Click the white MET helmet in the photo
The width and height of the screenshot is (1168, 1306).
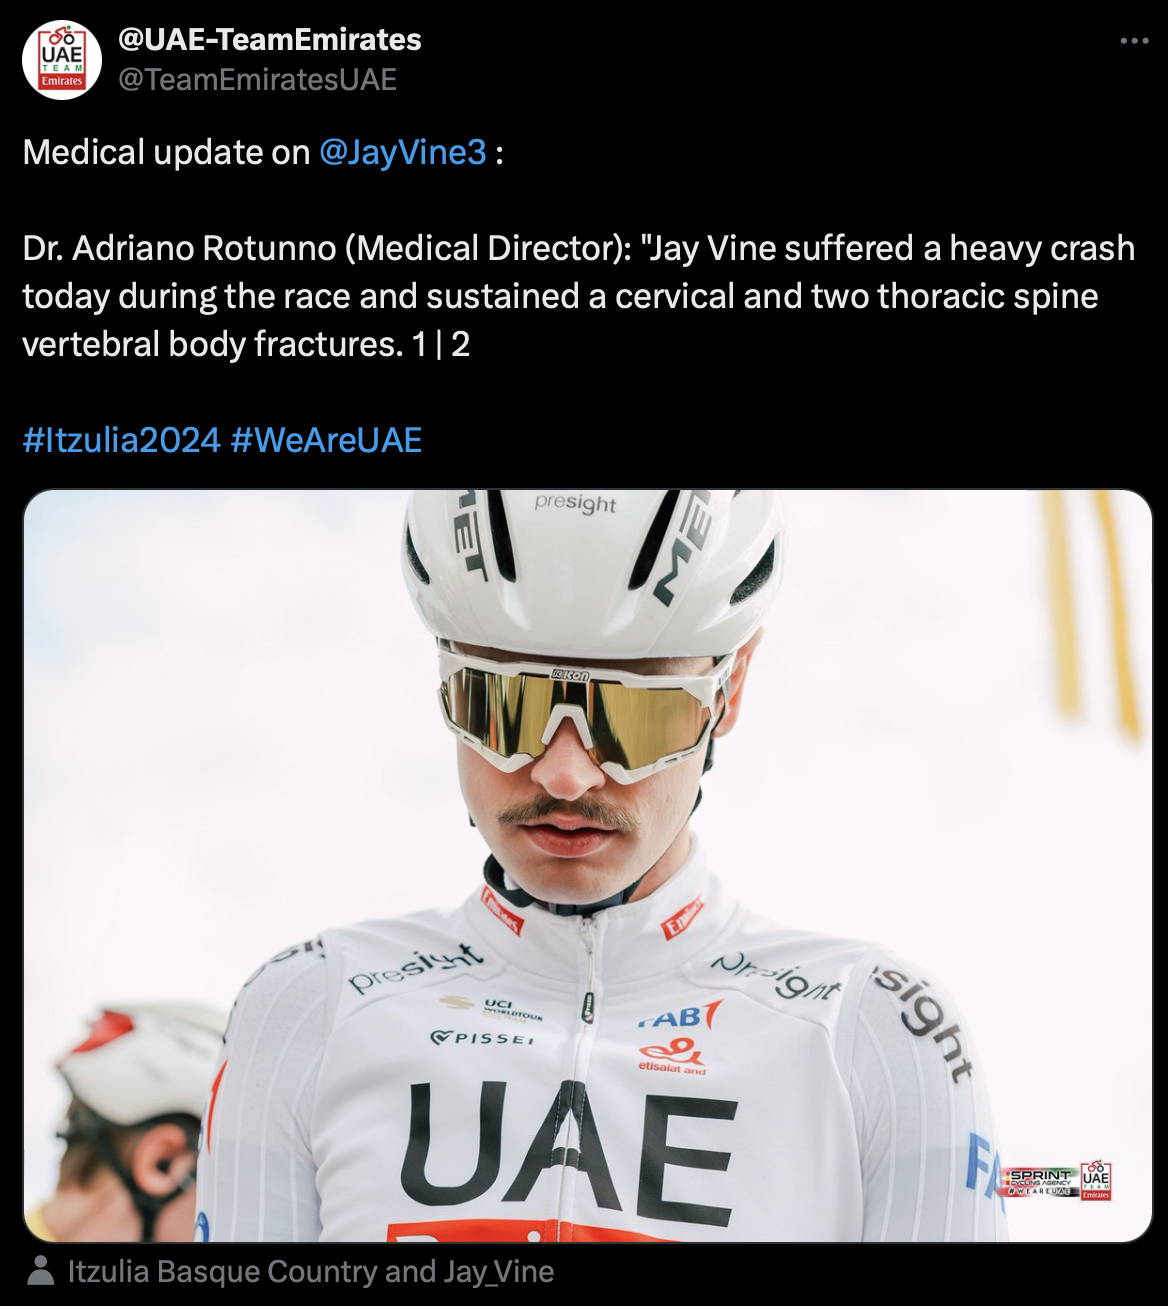tap(593, 570)
